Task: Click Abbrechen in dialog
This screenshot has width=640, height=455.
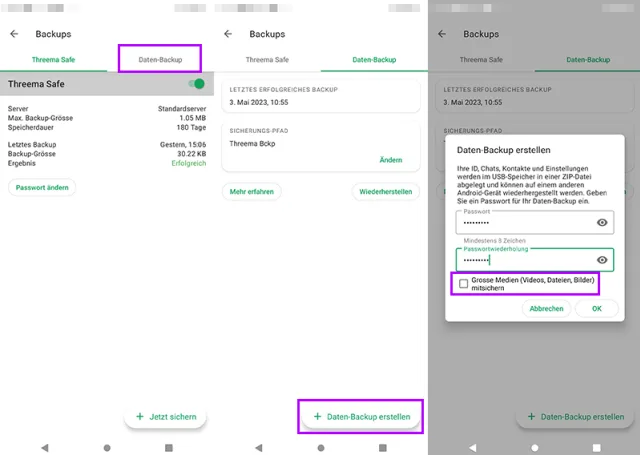Action: pos(546,309)
